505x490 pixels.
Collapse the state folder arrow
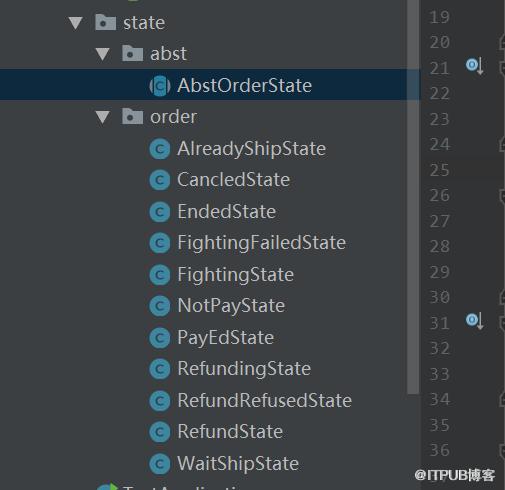coord(76,23)
